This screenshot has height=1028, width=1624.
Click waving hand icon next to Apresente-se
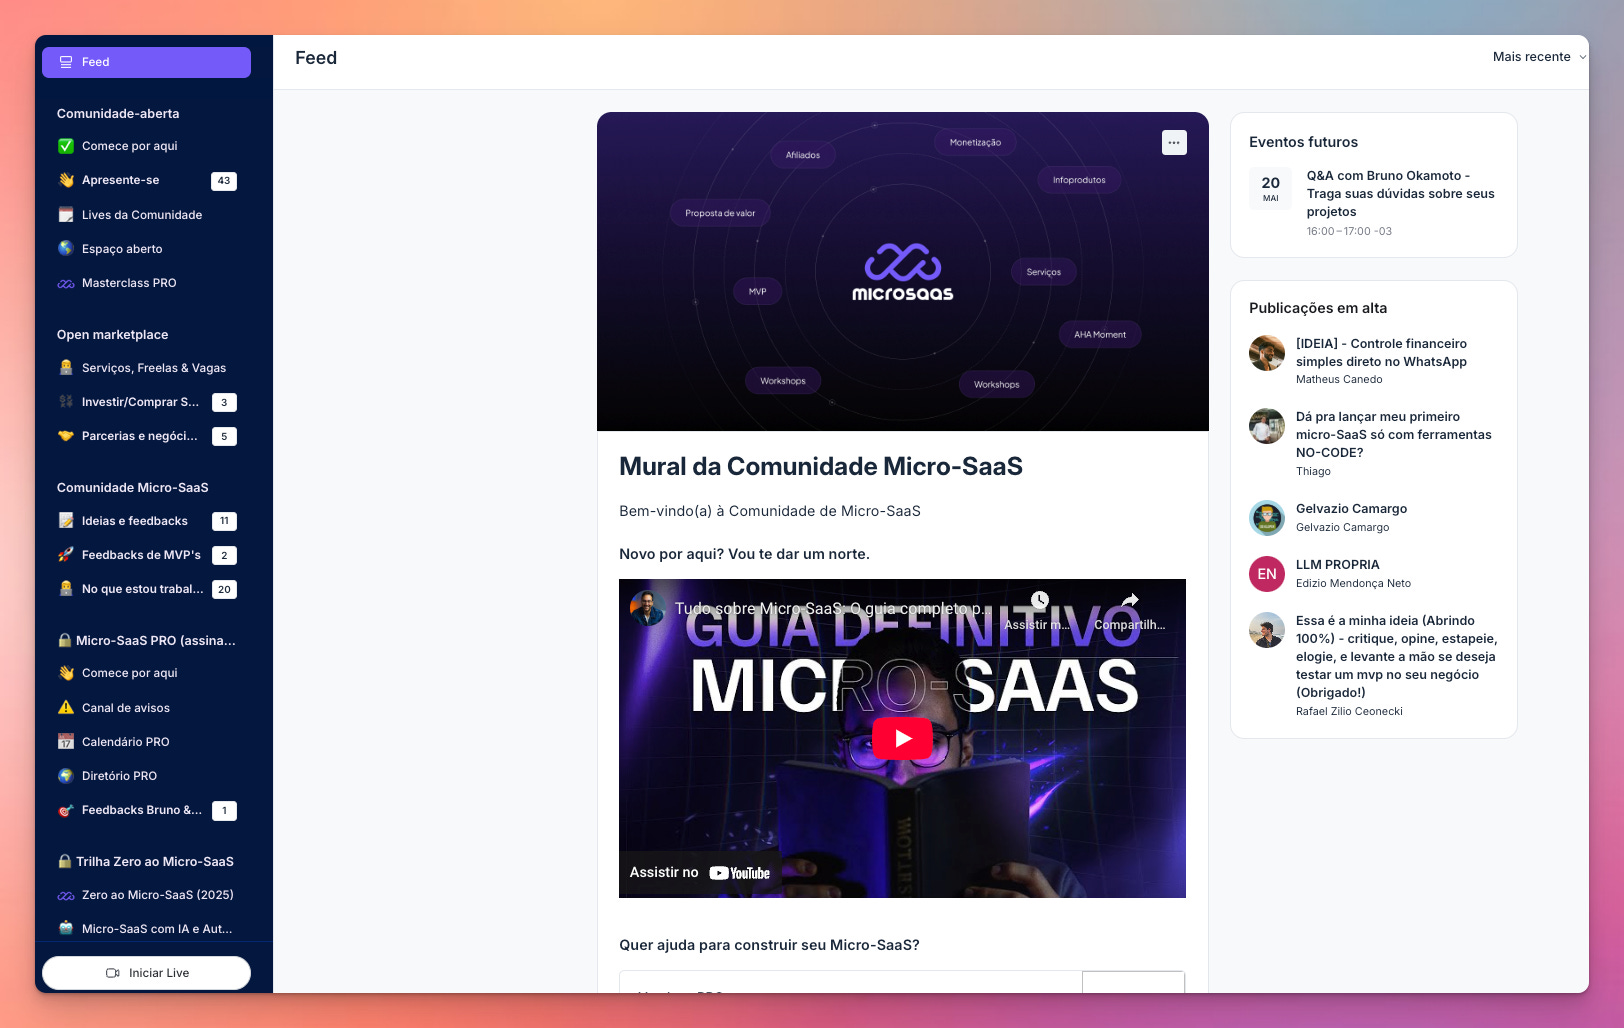pyautogui.click(x=66, y=180)
